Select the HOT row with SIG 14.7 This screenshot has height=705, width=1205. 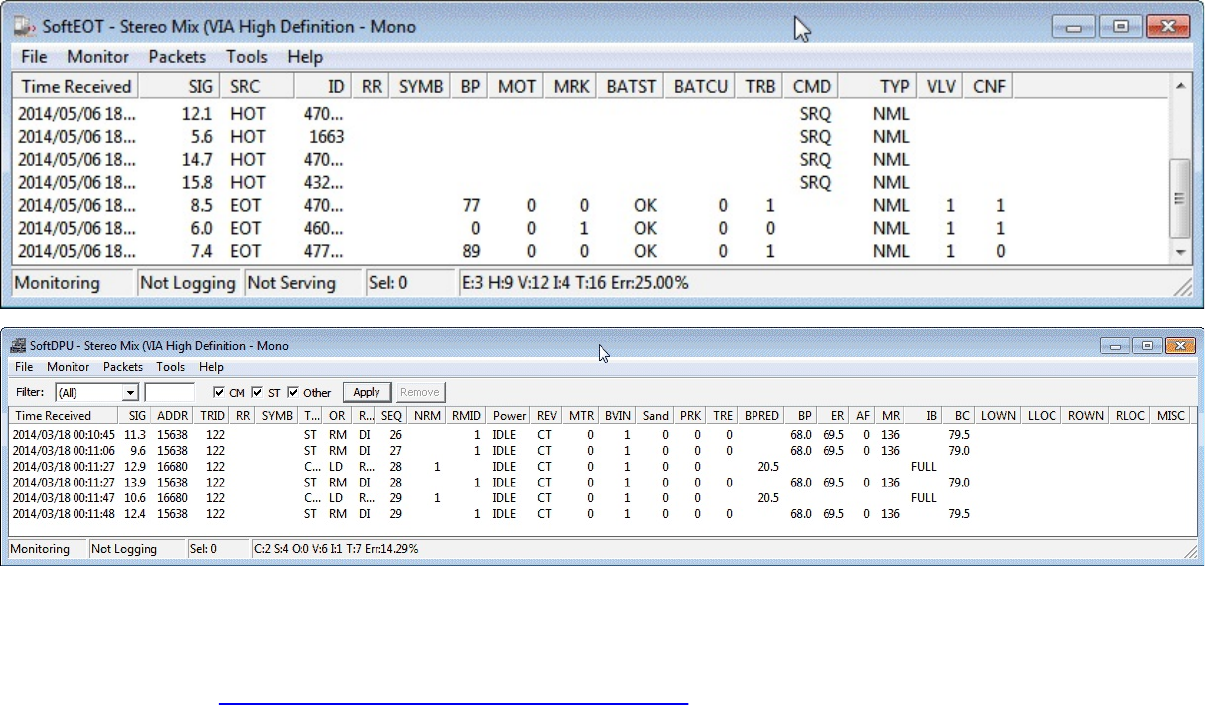coord(591,159)
